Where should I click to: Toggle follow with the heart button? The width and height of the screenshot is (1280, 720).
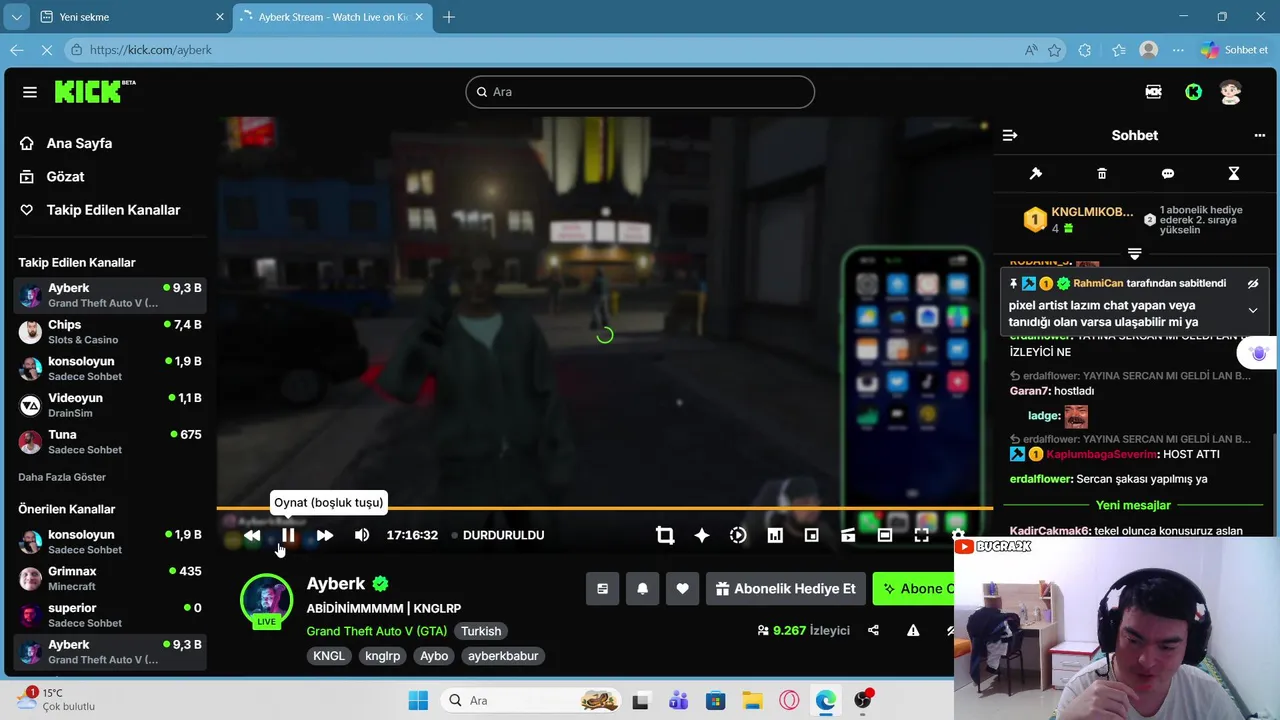tap(682, 589)
